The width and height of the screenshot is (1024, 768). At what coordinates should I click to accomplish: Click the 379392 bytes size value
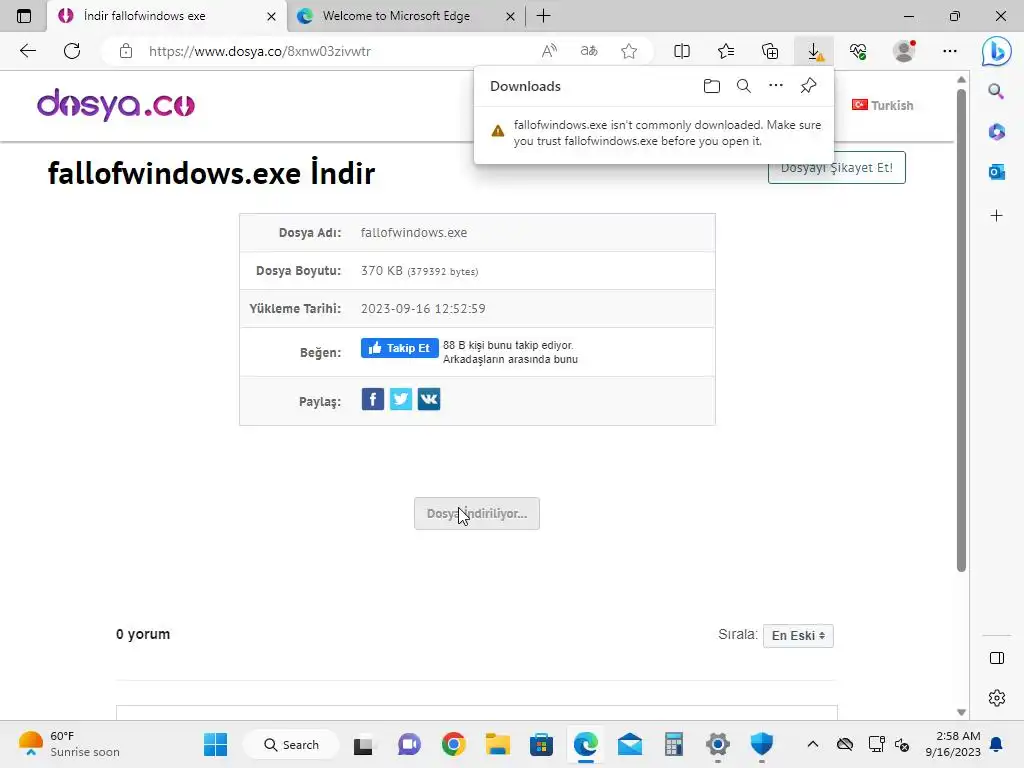coord(443,272)
